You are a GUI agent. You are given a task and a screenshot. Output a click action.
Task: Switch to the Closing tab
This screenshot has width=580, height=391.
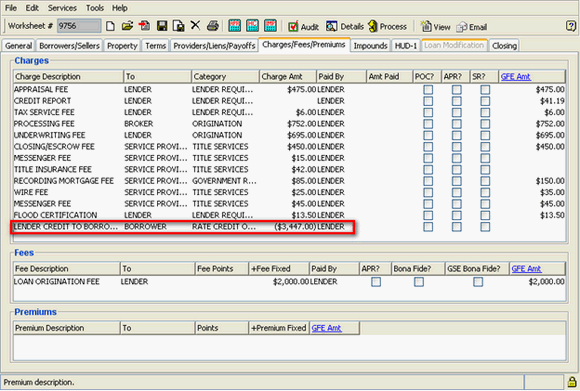504,46
